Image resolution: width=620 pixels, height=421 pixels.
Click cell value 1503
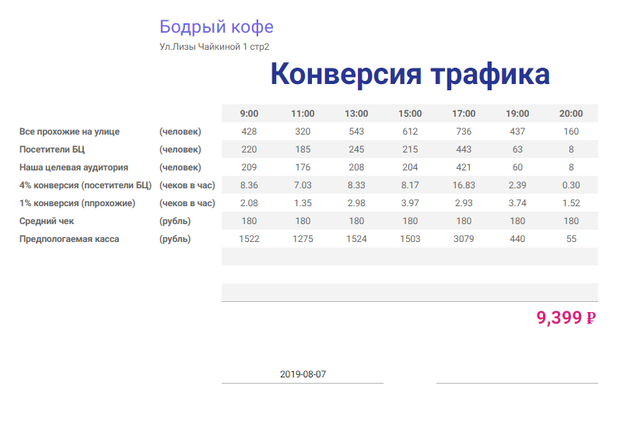click(x=410, y=239)
